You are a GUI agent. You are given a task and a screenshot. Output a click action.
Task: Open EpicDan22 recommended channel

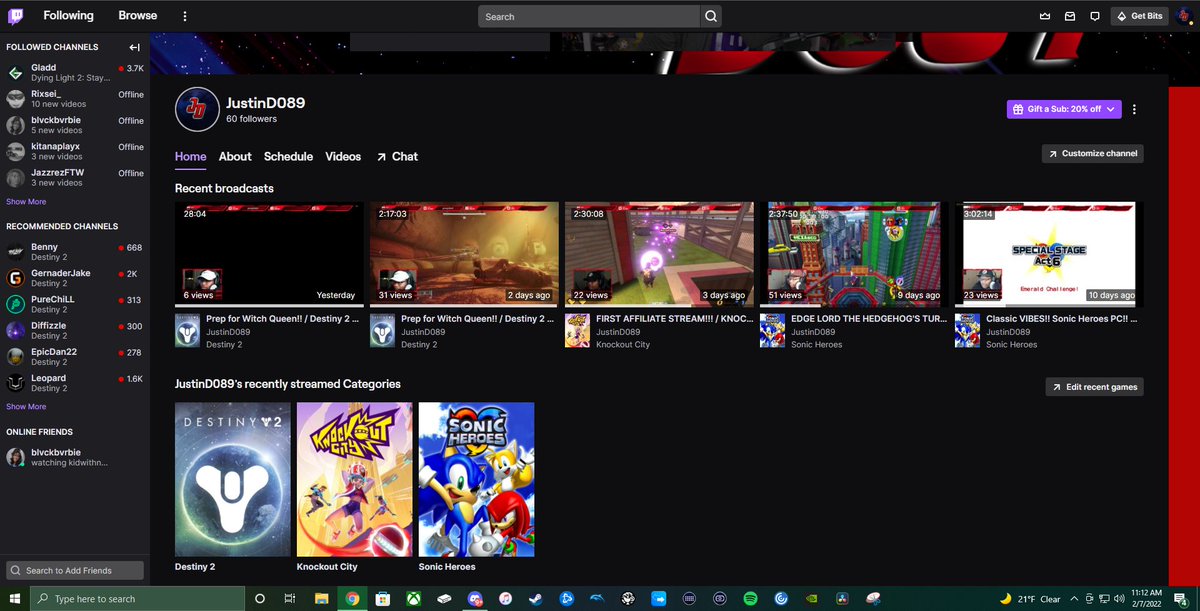click(75, 357)
